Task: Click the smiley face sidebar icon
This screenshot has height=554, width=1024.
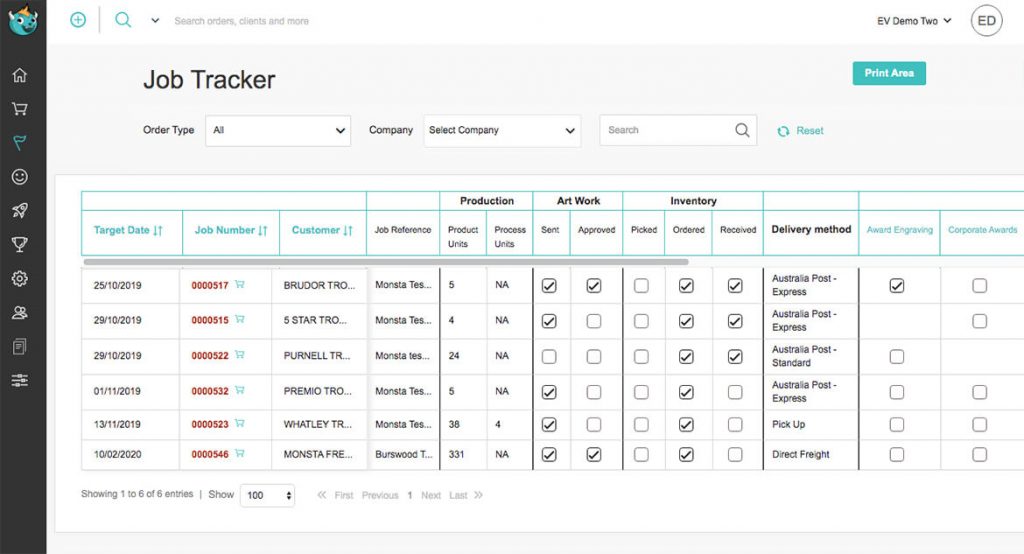Action: pos(20,176)
